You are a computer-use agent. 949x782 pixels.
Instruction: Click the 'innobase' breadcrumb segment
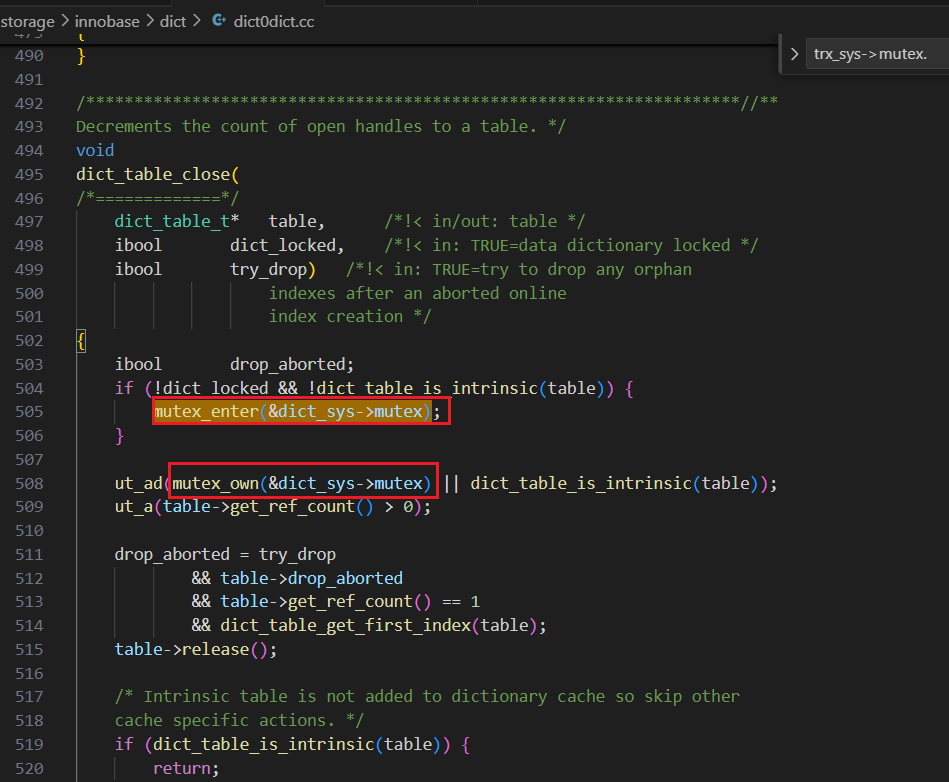[107, 22]
